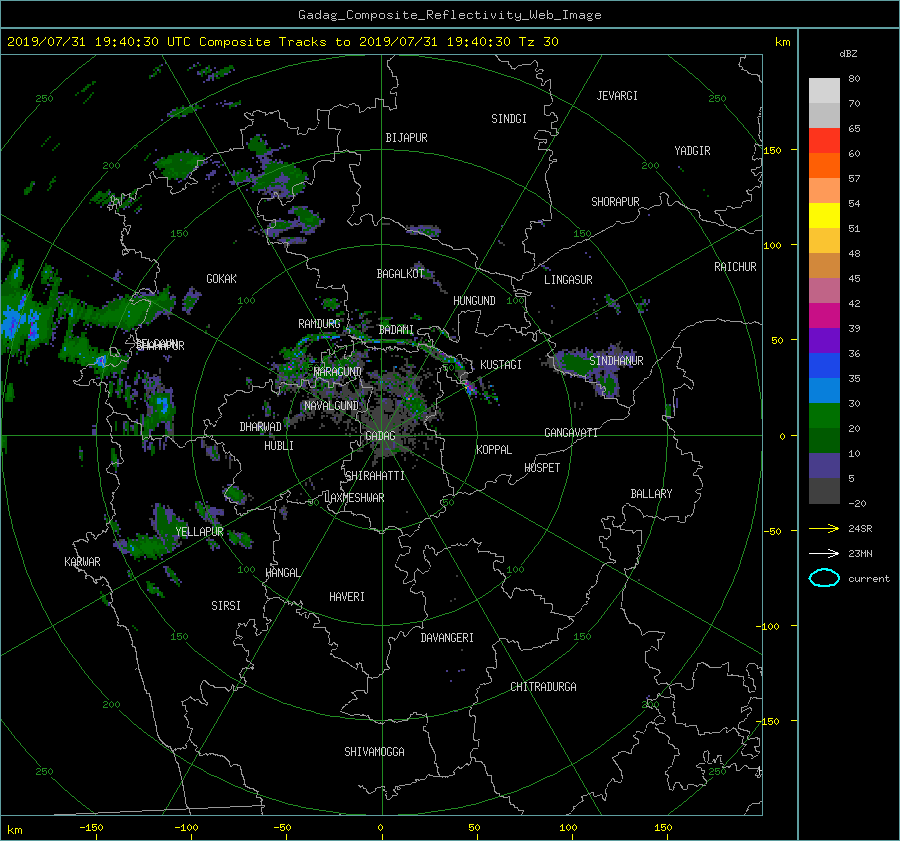Click the YADGIR city label
The image size is (900, 841).
tap(692, 151)
